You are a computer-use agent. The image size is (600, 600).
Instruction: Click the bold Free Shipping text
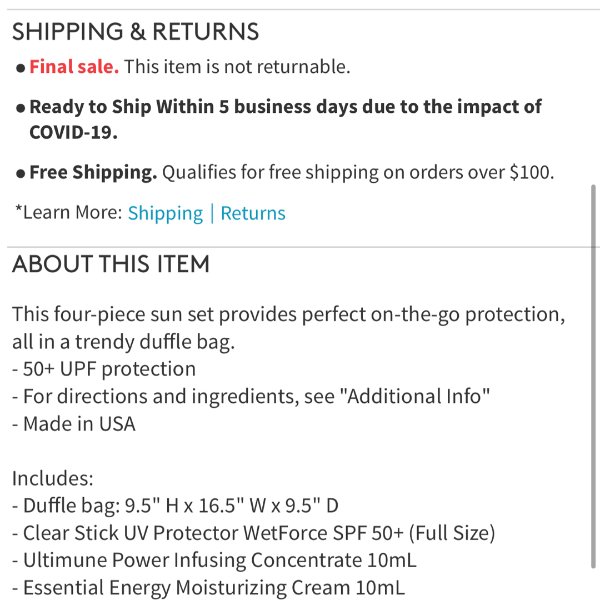coord(93,172)
